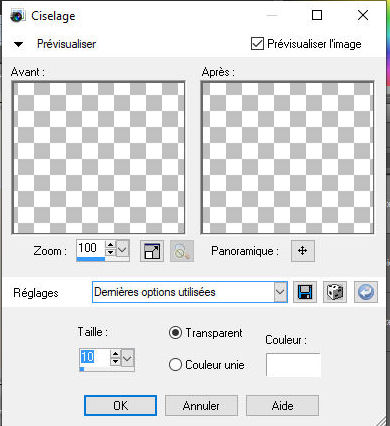Open the Taille value dropdown arrow

click(128, 358)
